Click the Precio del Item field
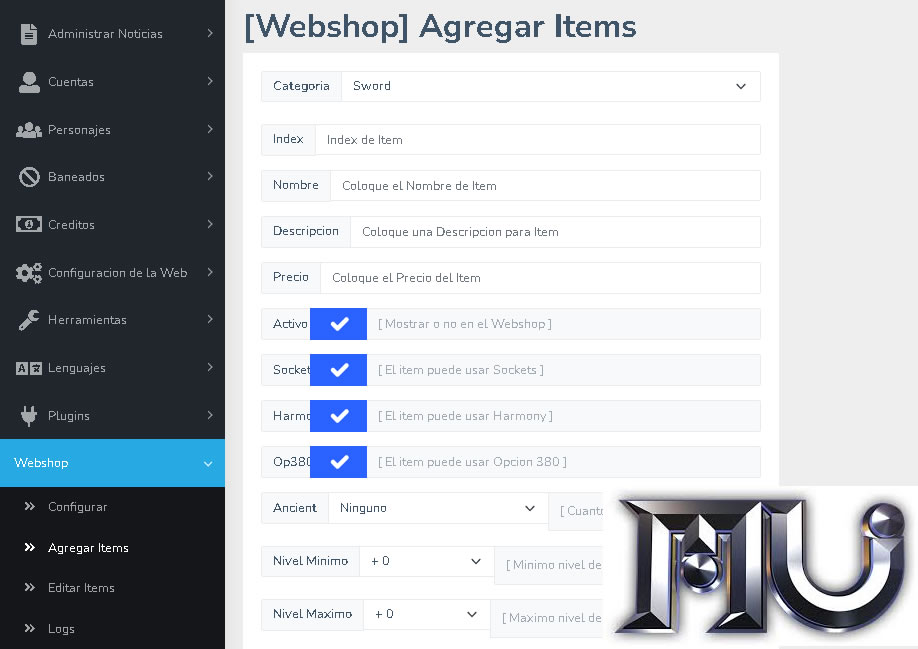 tap(540, 278)
